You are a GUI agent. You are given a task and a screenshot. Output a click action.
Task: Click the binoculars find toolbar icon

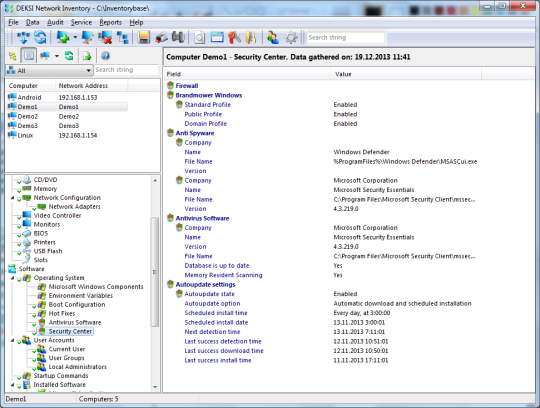pos(178,37)
